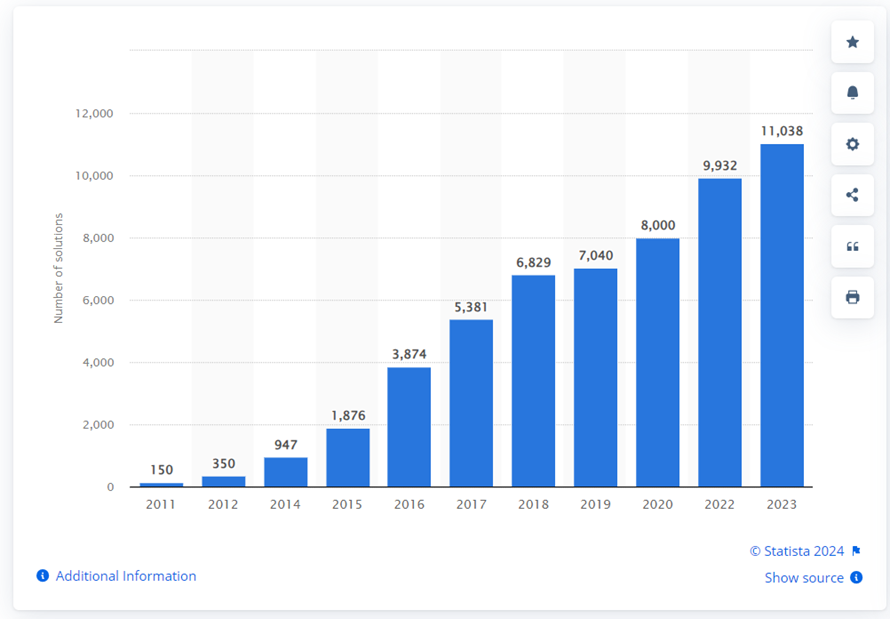Click the 2019 bar labeled 7,040

[596, 377]
